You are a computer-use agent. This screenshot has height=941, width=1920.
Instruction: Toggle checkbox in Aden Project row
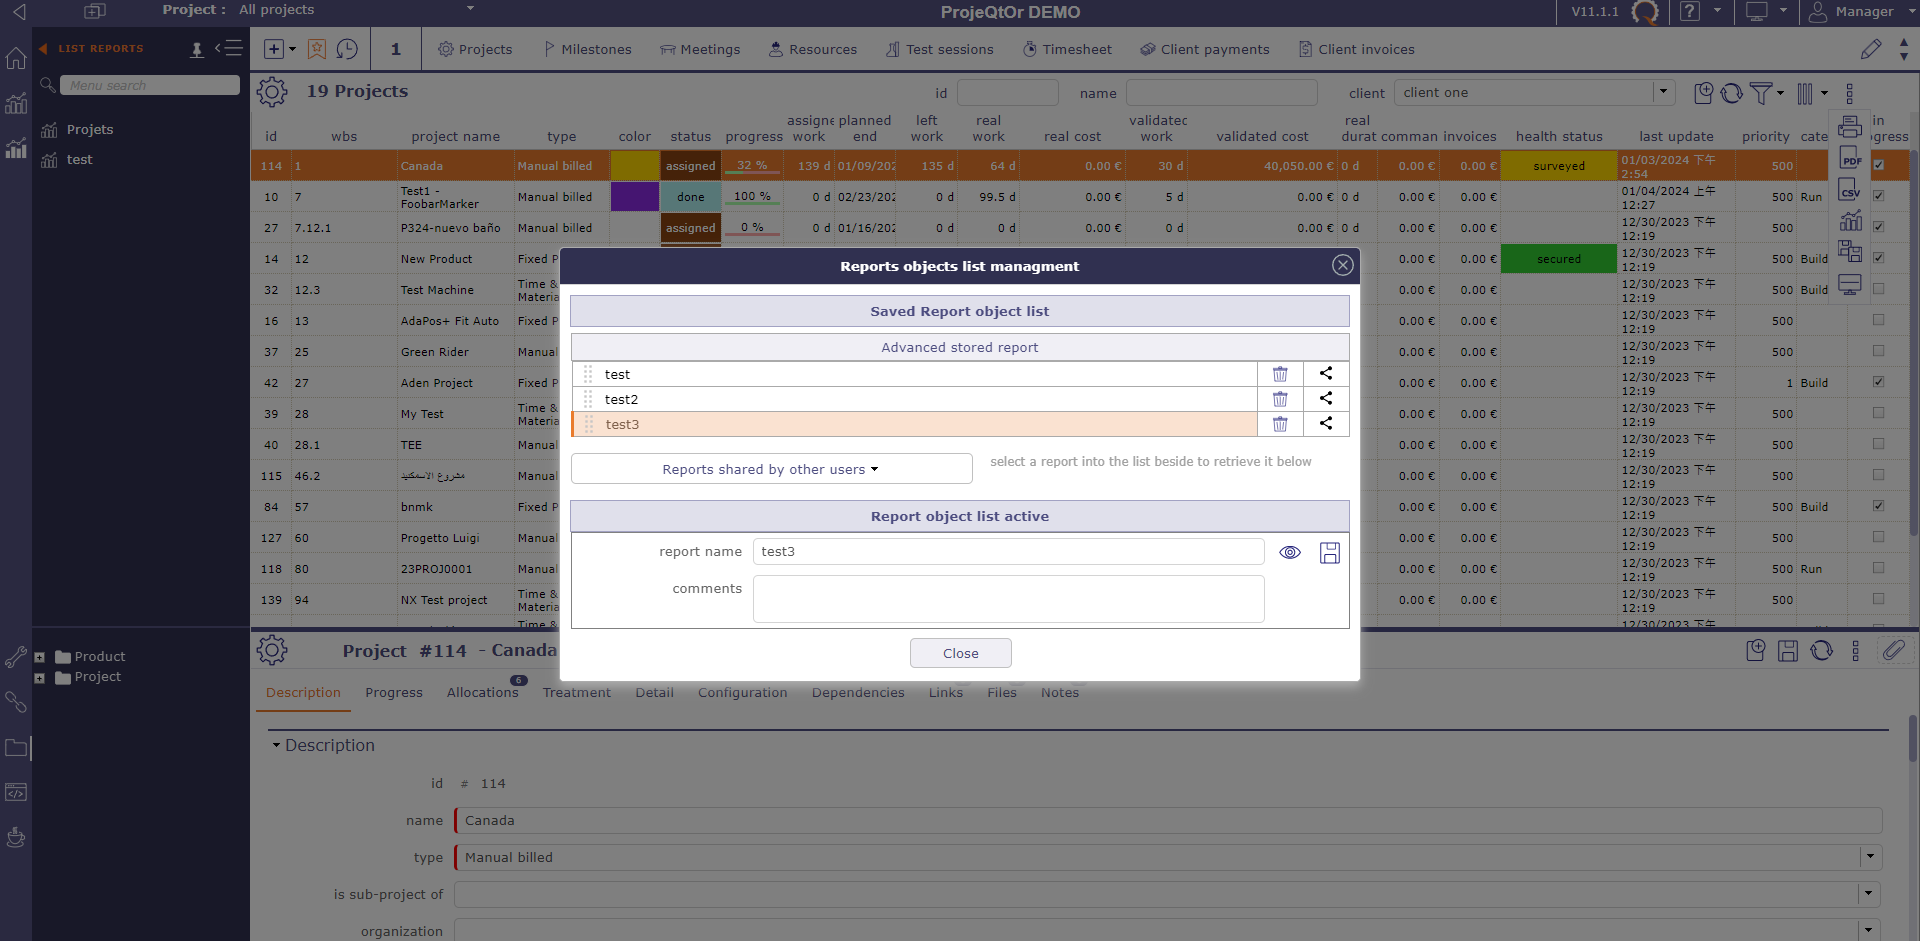point(1878,382)
